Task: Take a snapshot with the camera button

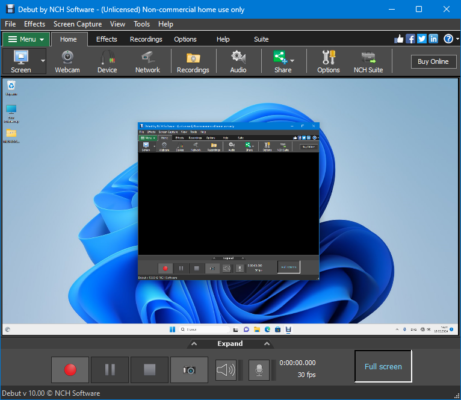Action: pyautogui.click(x=189, y=369)
